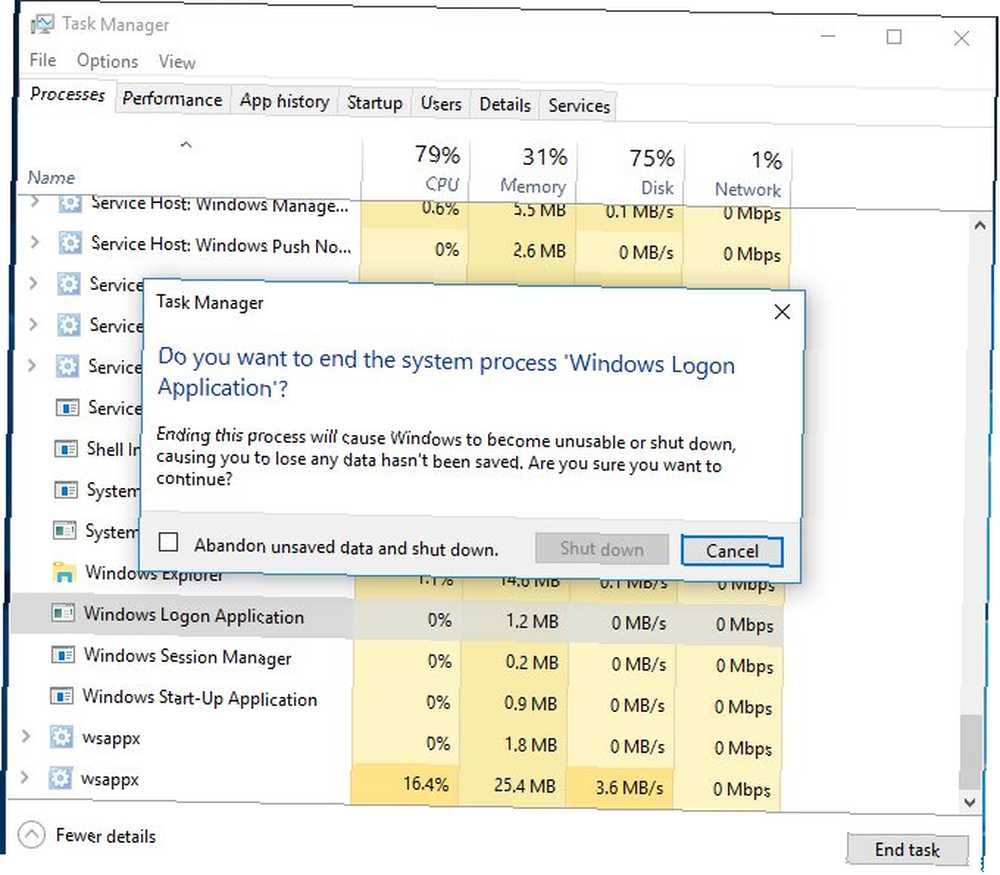The height and width of the screenshot is (875, 1000).
Task: Sort by the Memory column header
Action: coord(523,171)
